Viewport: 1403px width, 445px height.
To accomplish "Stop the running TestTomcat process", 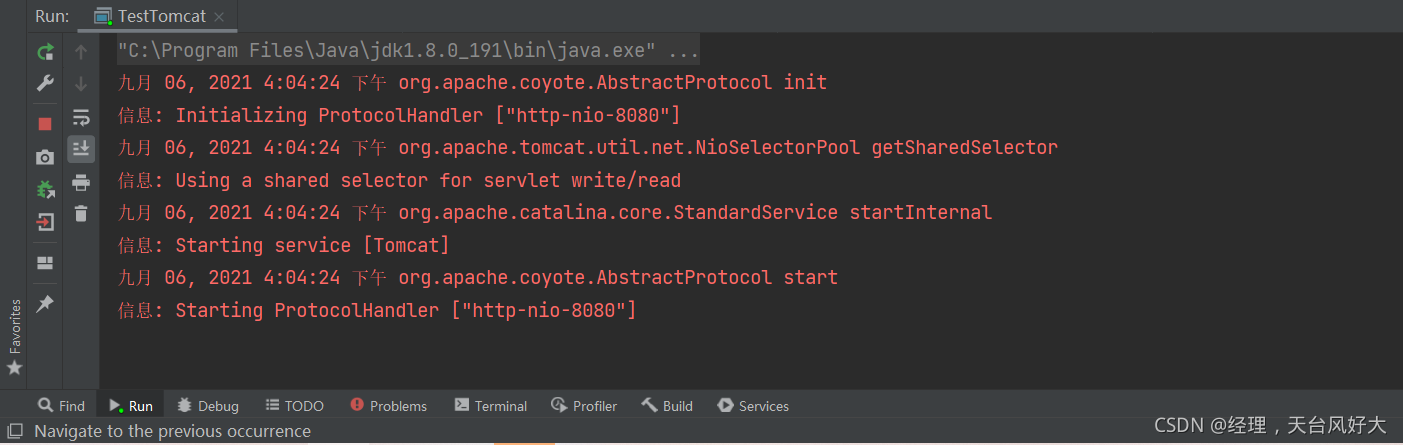I will [45, 124].
